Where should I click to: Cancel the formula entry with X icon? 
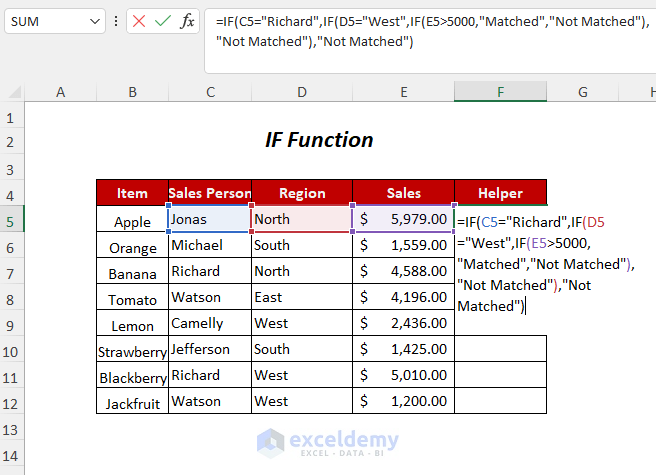(x=138, y=21)
